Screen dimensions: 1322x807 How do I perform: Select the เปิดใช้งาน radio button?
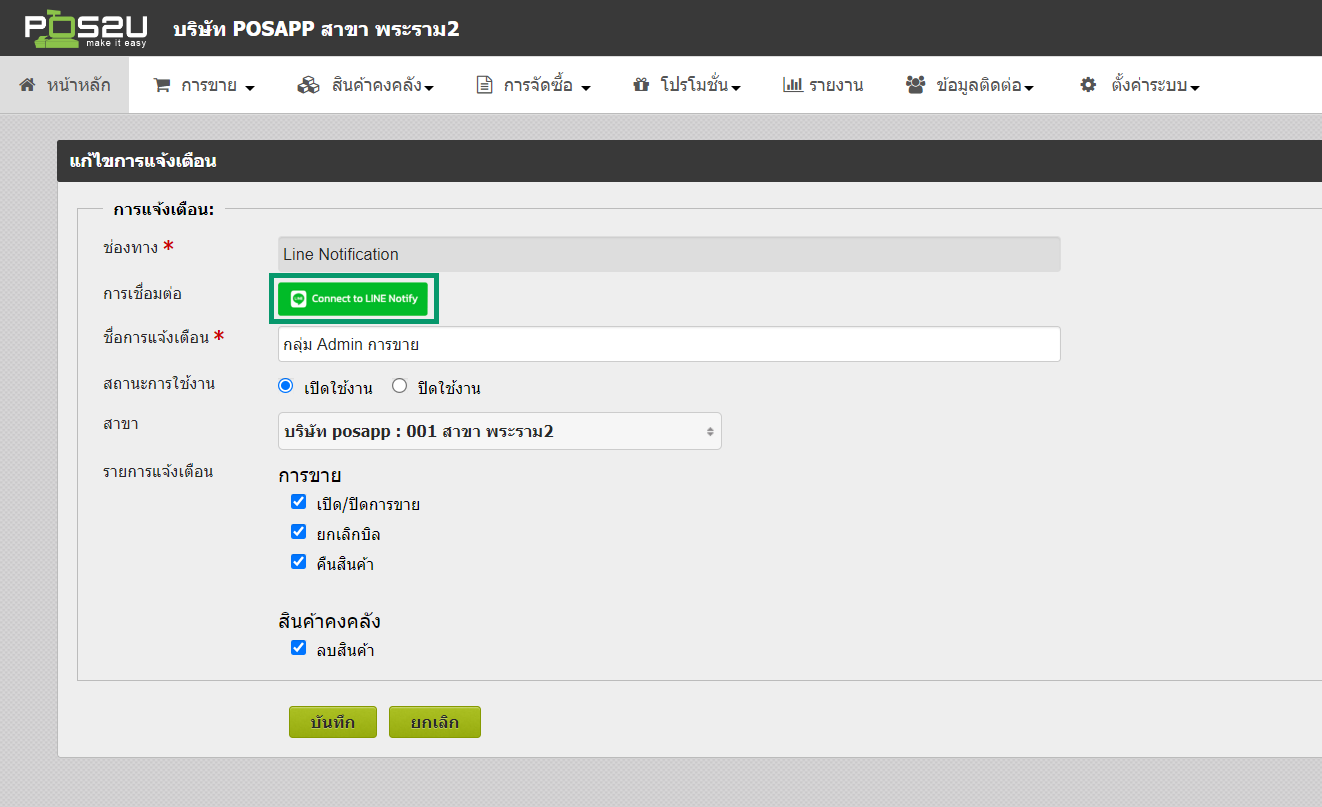coord(285,386)
